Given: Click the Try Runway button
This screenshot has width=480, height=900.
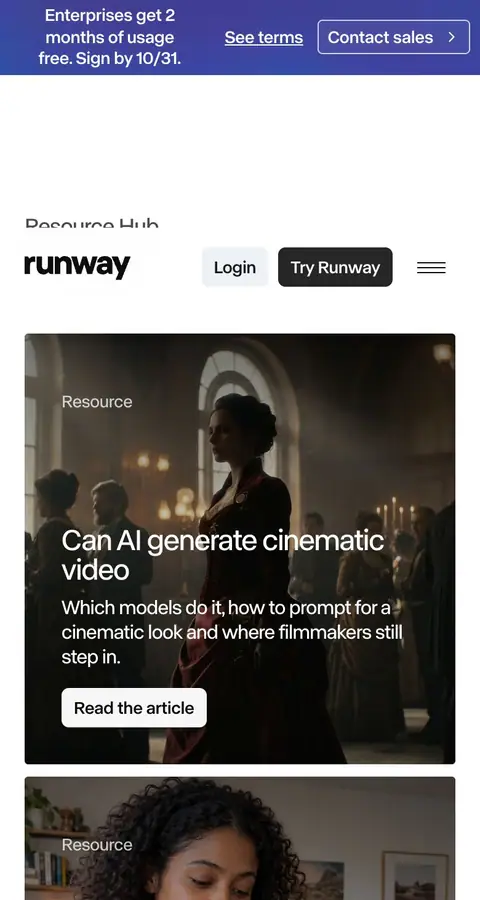Looking at the screenshot, I should coord(335,267).
